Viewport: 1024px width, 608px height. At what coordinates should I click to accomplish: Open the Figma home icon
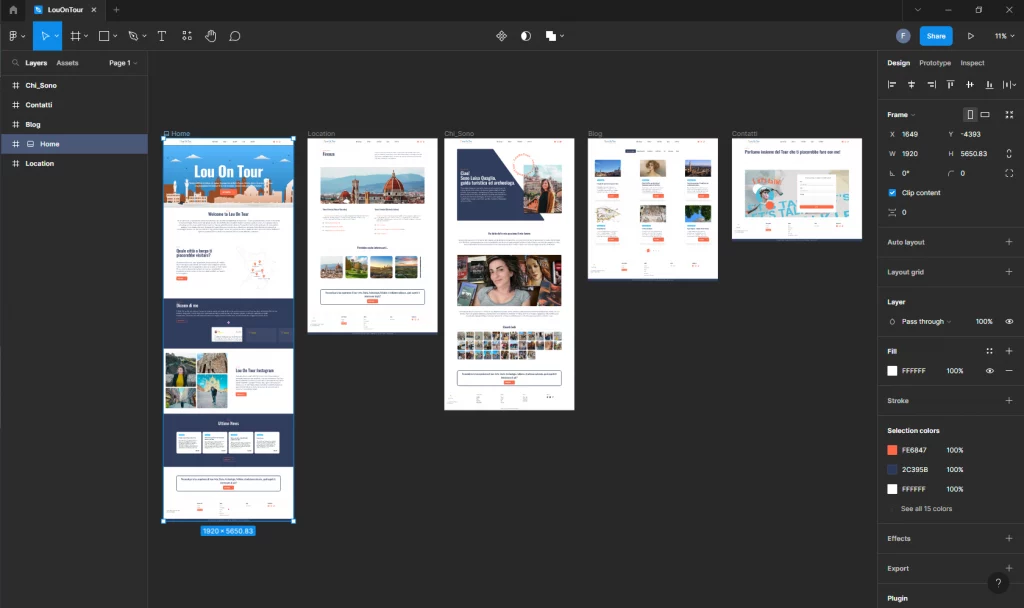(13, 10)
